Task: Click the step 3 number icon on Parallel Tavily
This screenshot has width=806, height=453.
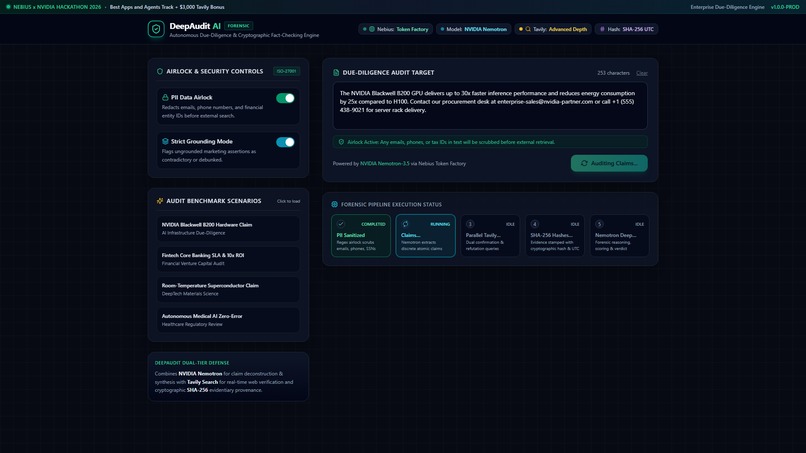Action: pyautogui.click(x=470, y=224)
